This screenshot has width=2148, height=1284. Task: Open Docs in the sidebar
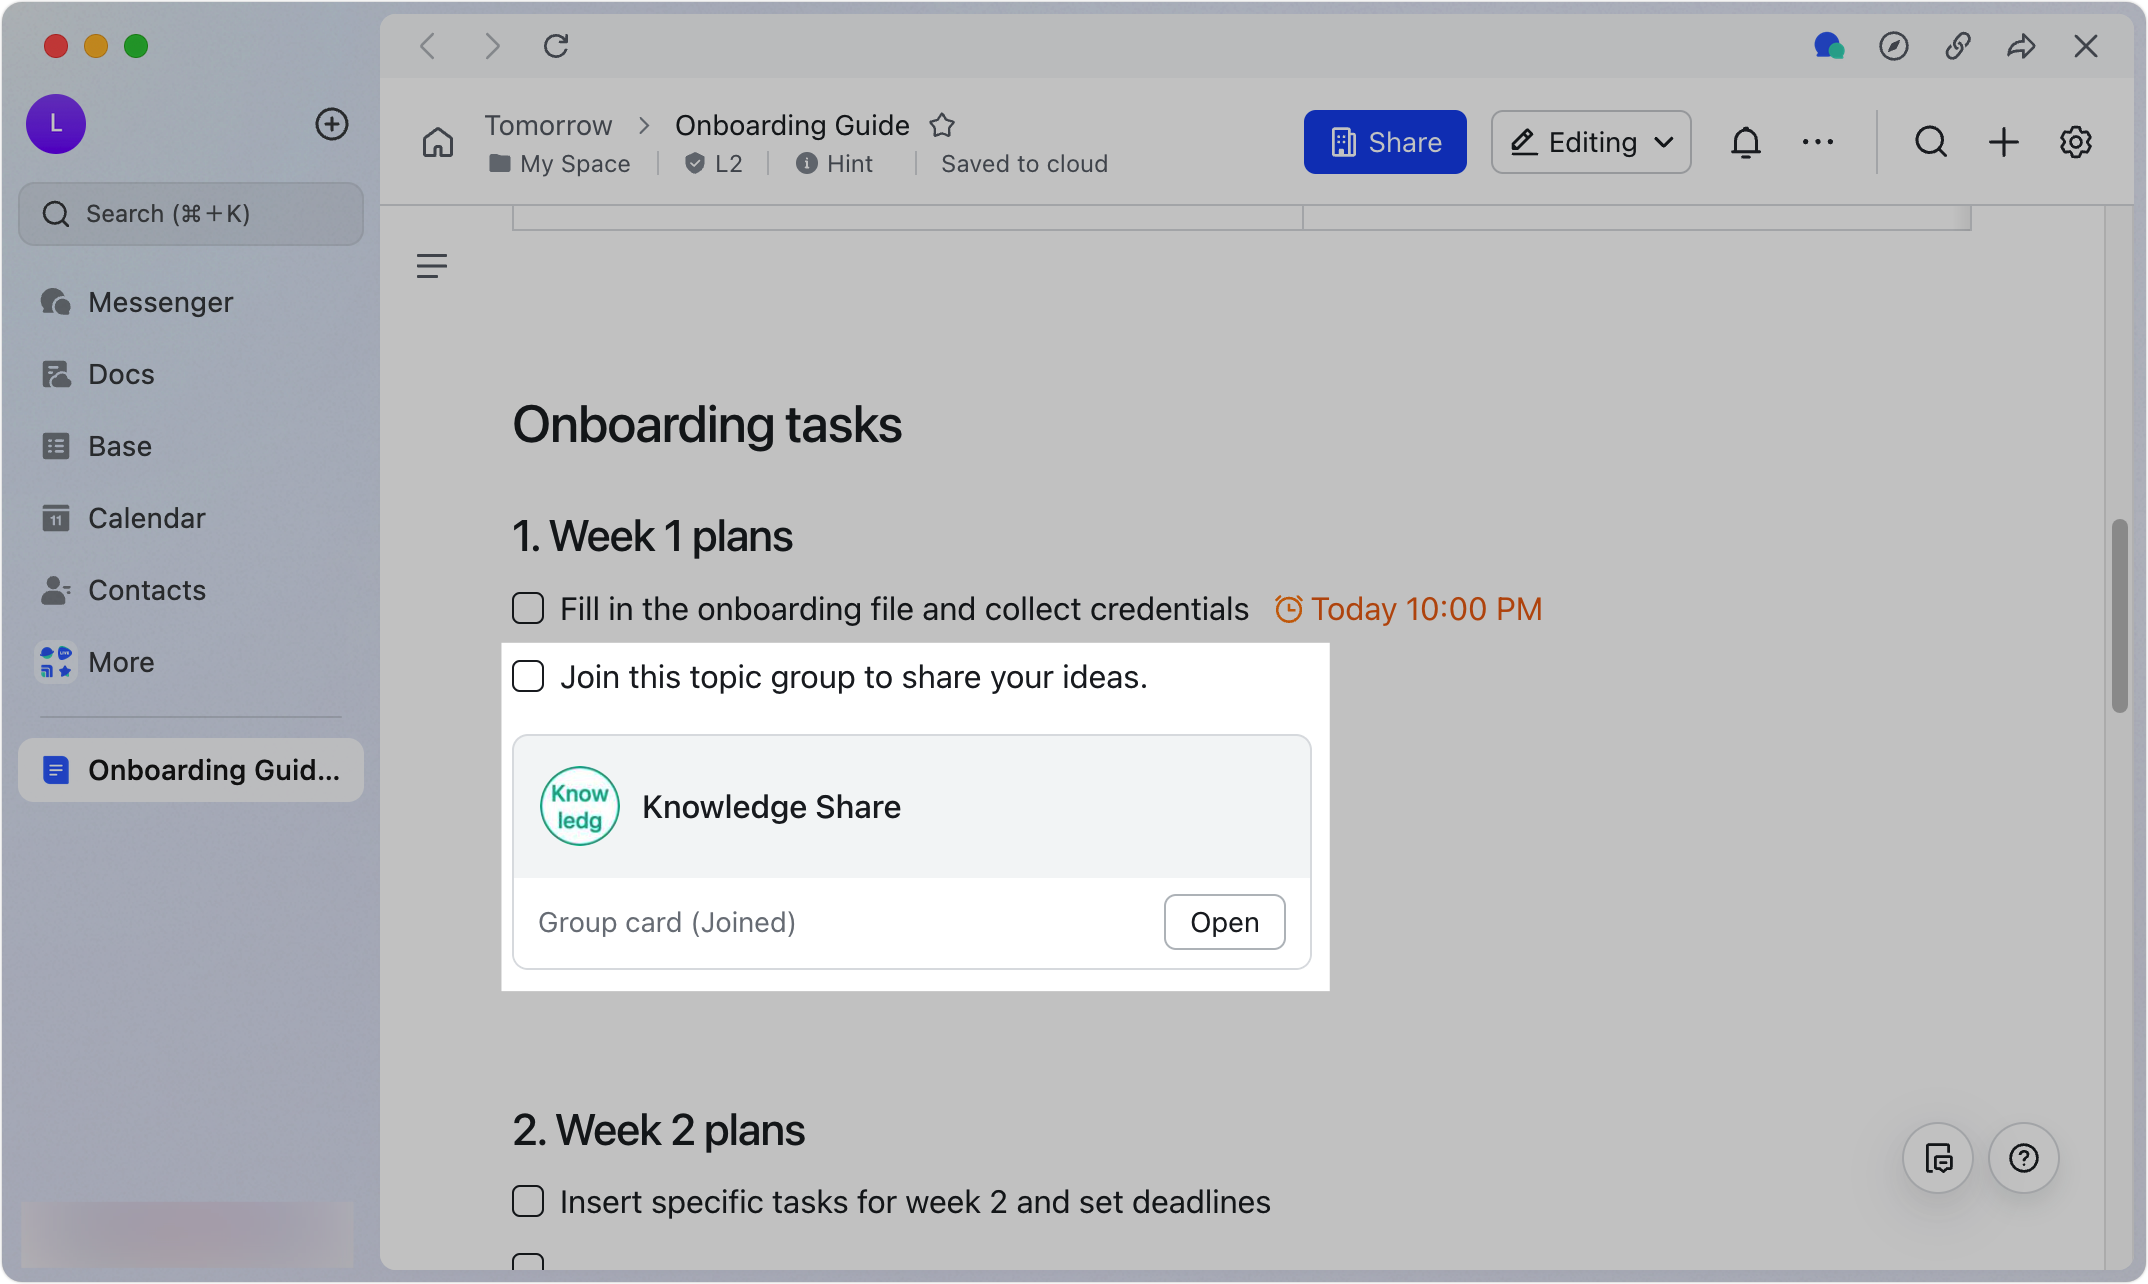(122, 373)
